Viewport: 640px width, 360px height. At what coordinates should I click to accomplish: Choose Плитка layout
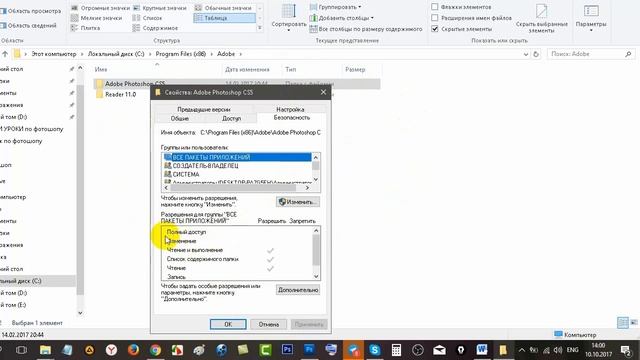pos(85,28)
